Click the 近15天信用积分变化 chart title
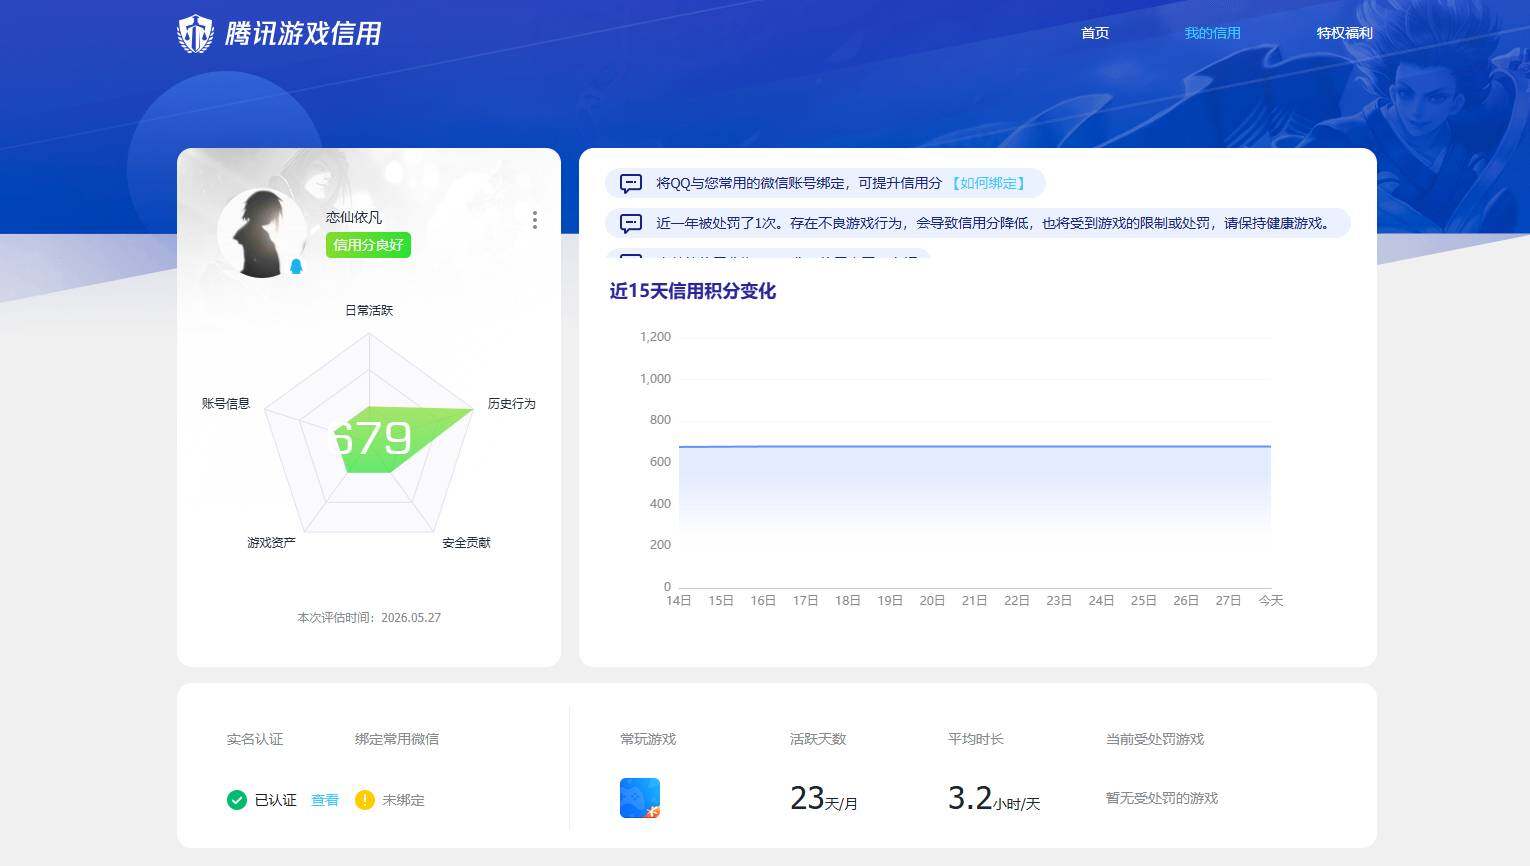The image size is (1530, 866). (692, 291)
